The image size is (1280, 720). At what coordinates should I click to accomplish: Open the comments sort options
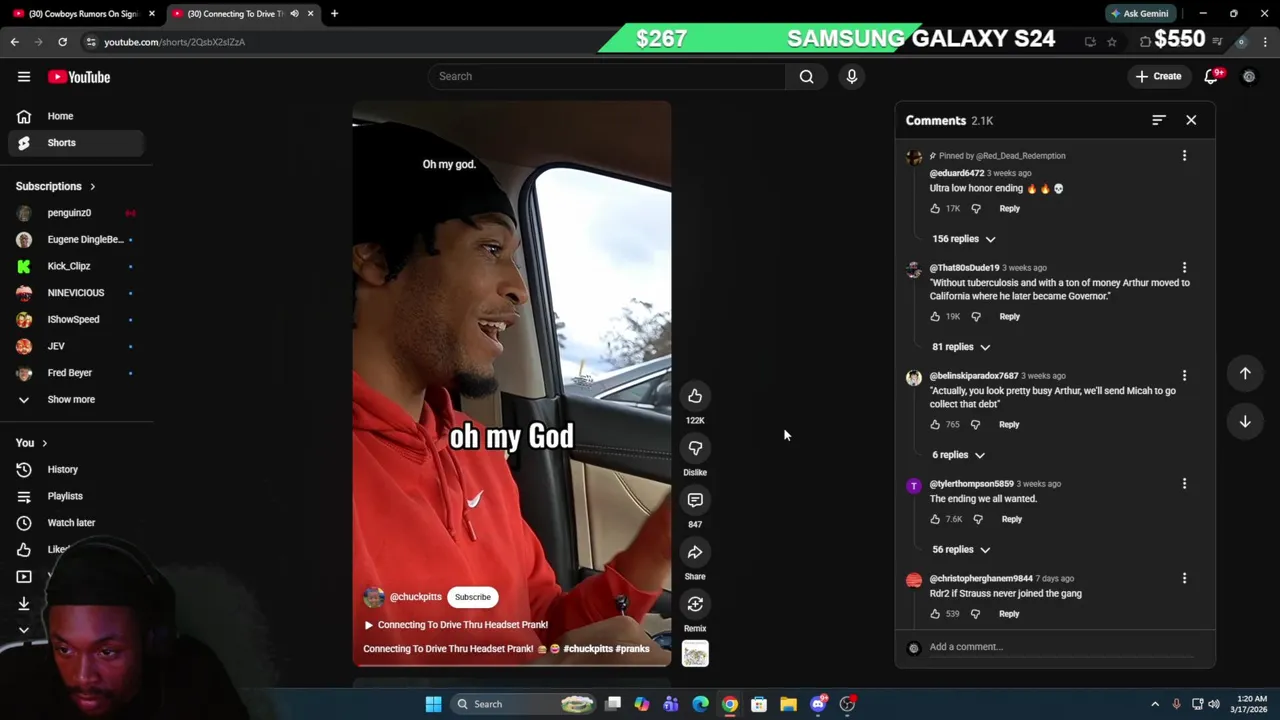coord(1159,120)
